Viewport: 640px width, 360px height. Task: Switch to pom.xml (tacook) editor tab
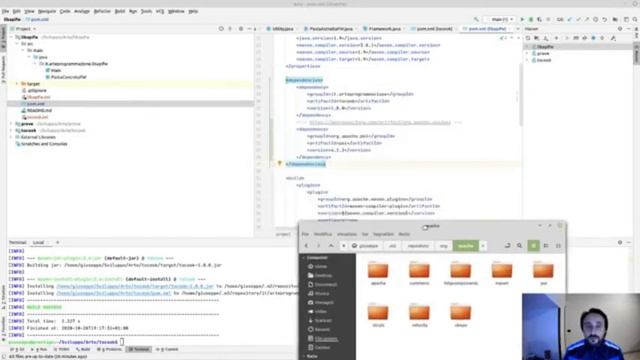(x=431, y=29)
